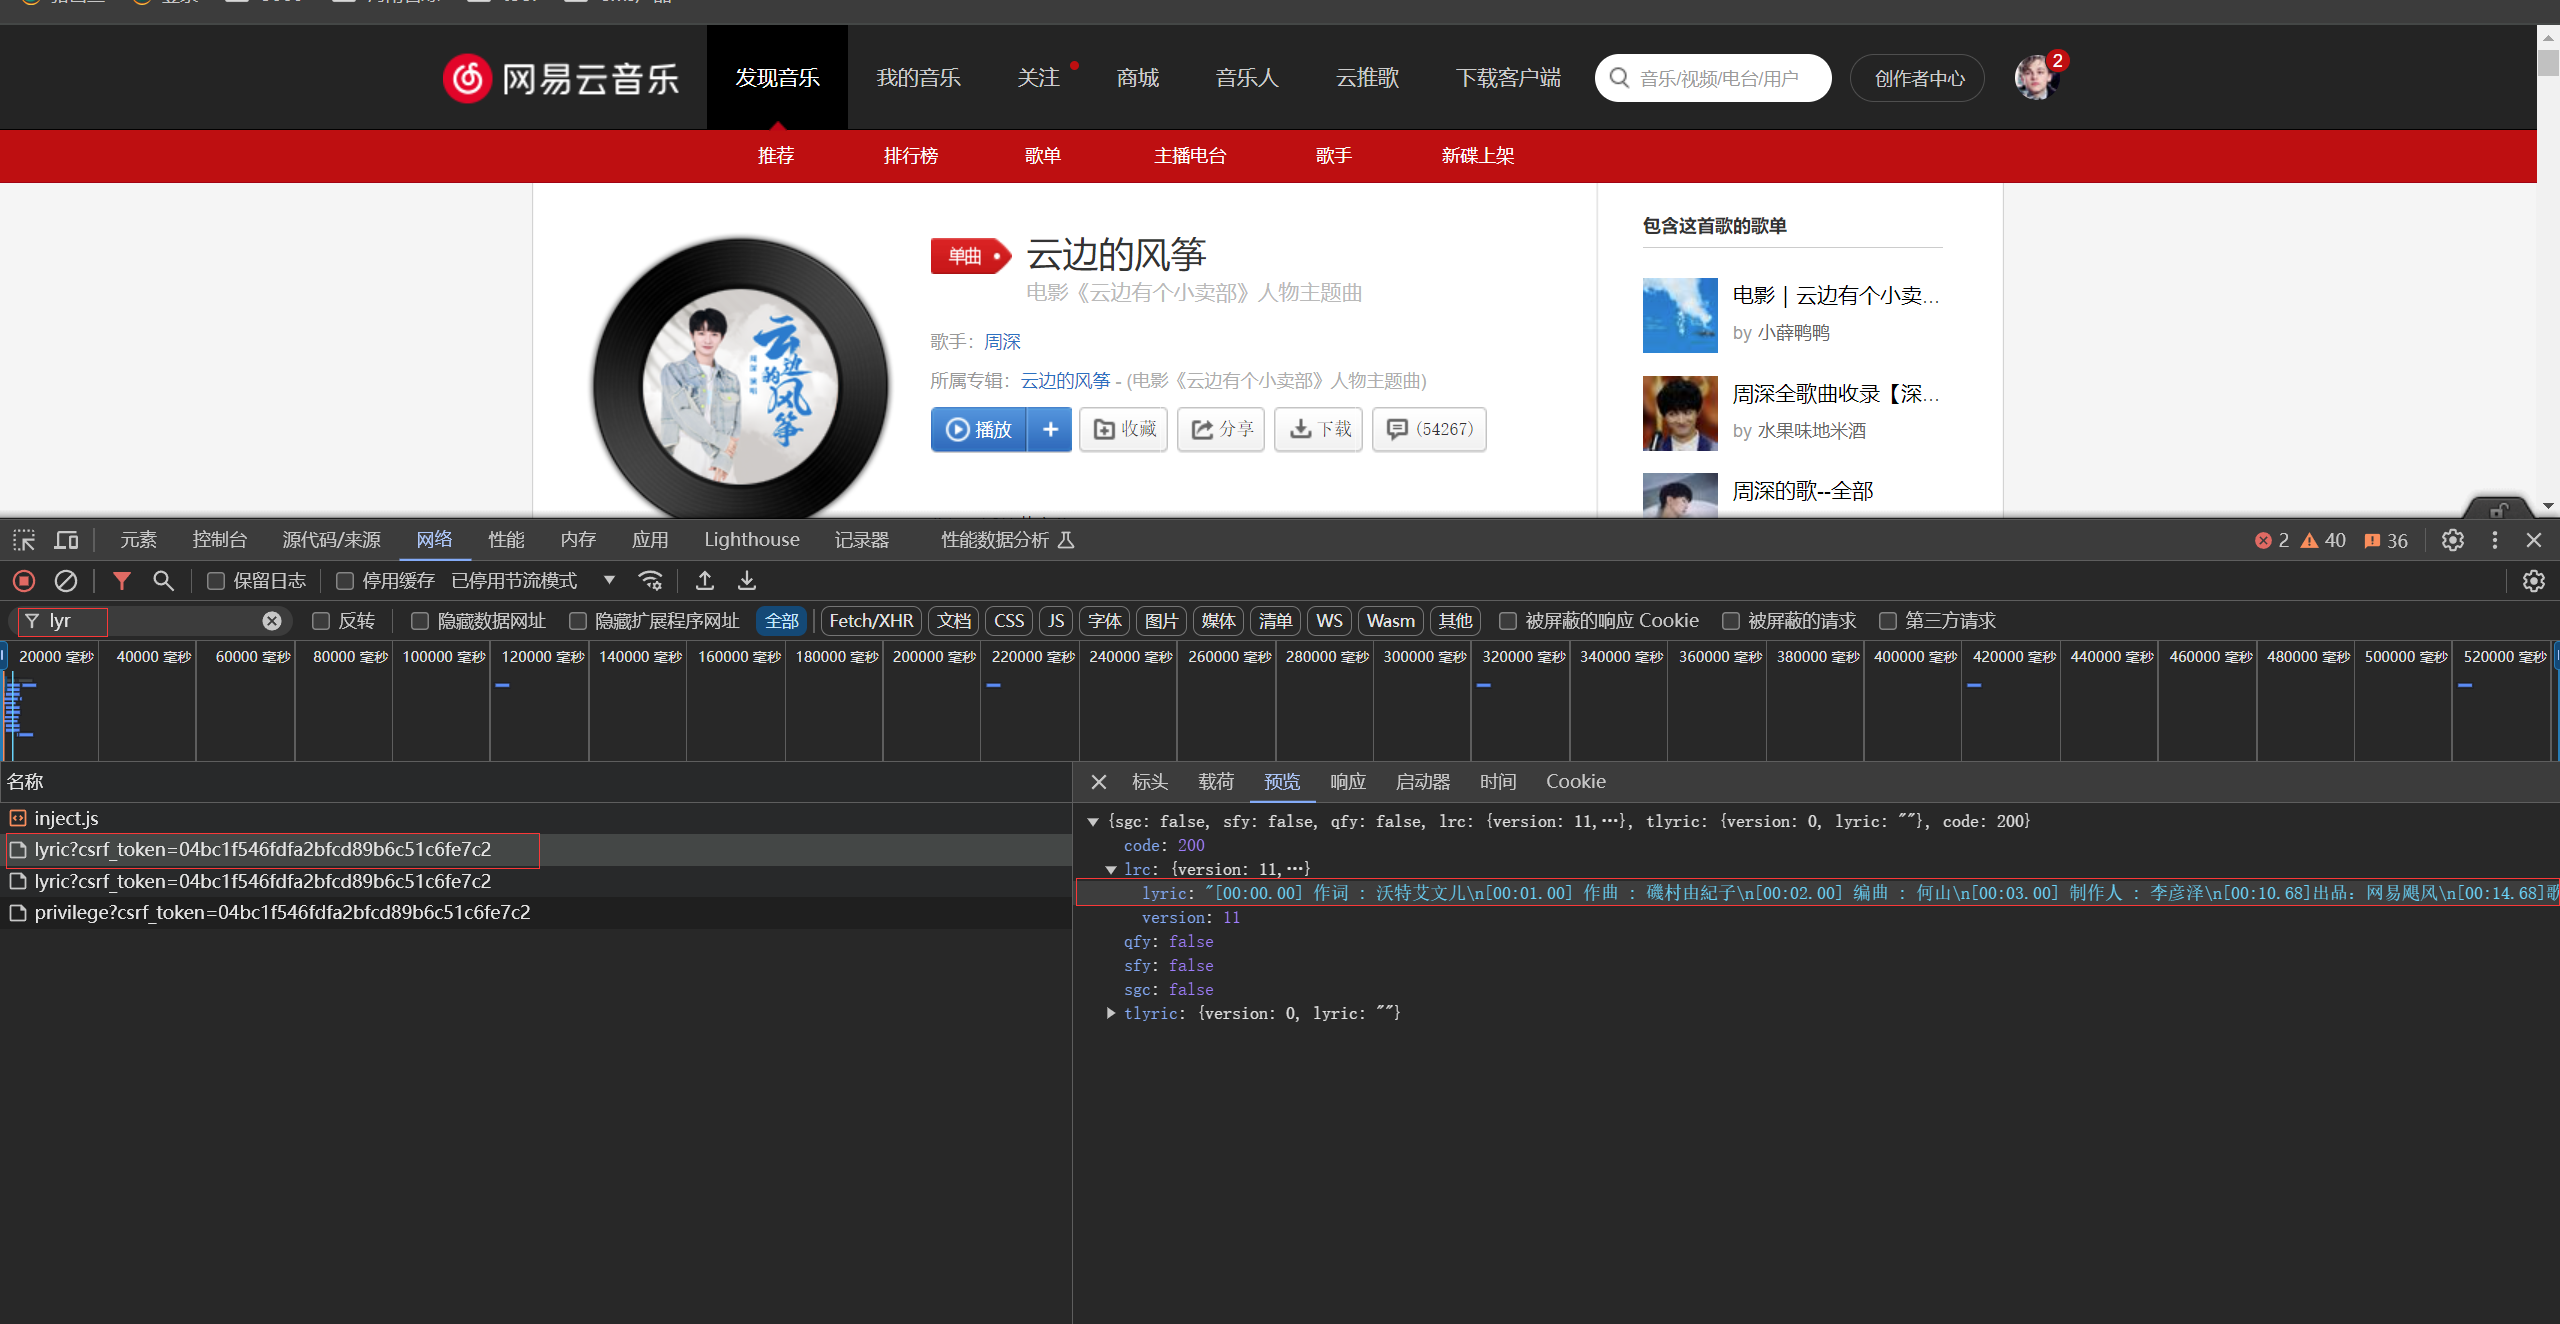
Task: Click the clear network log icon
Action: 66,581
